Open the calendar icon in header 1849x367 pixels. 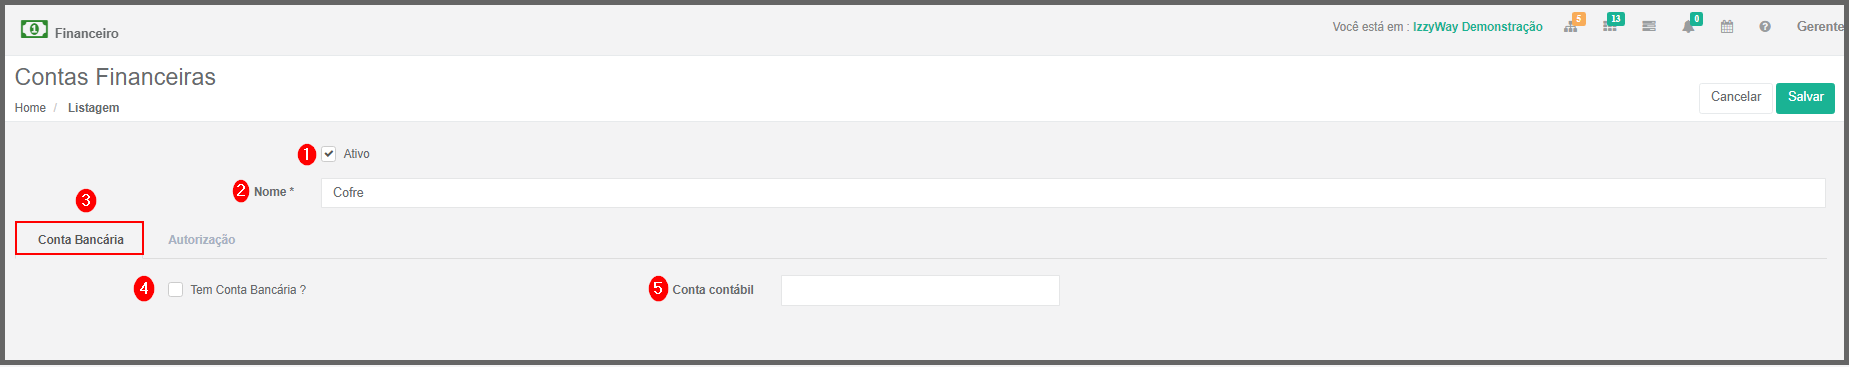pos(1727,27)
